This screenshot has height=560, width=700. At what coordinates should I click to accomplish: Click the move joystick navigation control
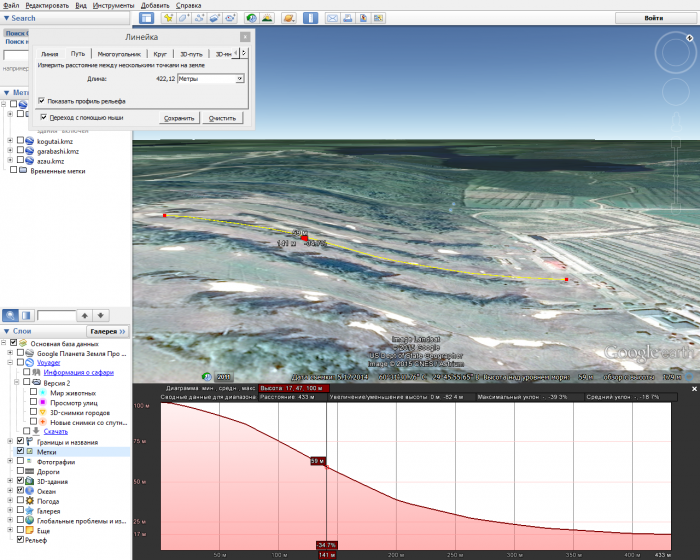(675, 91)
